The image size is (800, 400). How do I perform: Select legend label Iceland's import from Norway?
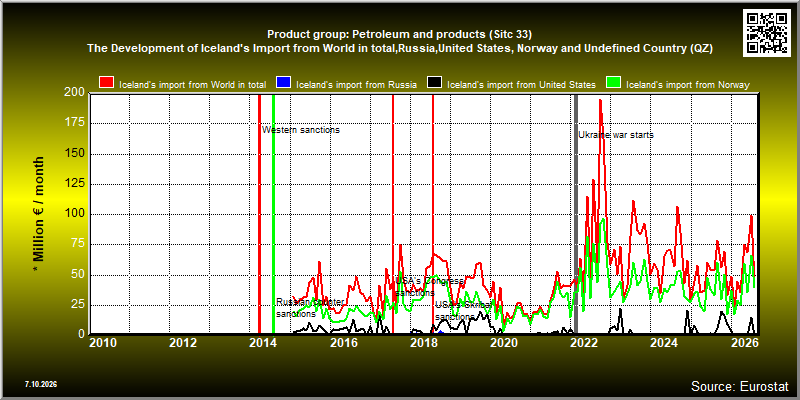687,85
